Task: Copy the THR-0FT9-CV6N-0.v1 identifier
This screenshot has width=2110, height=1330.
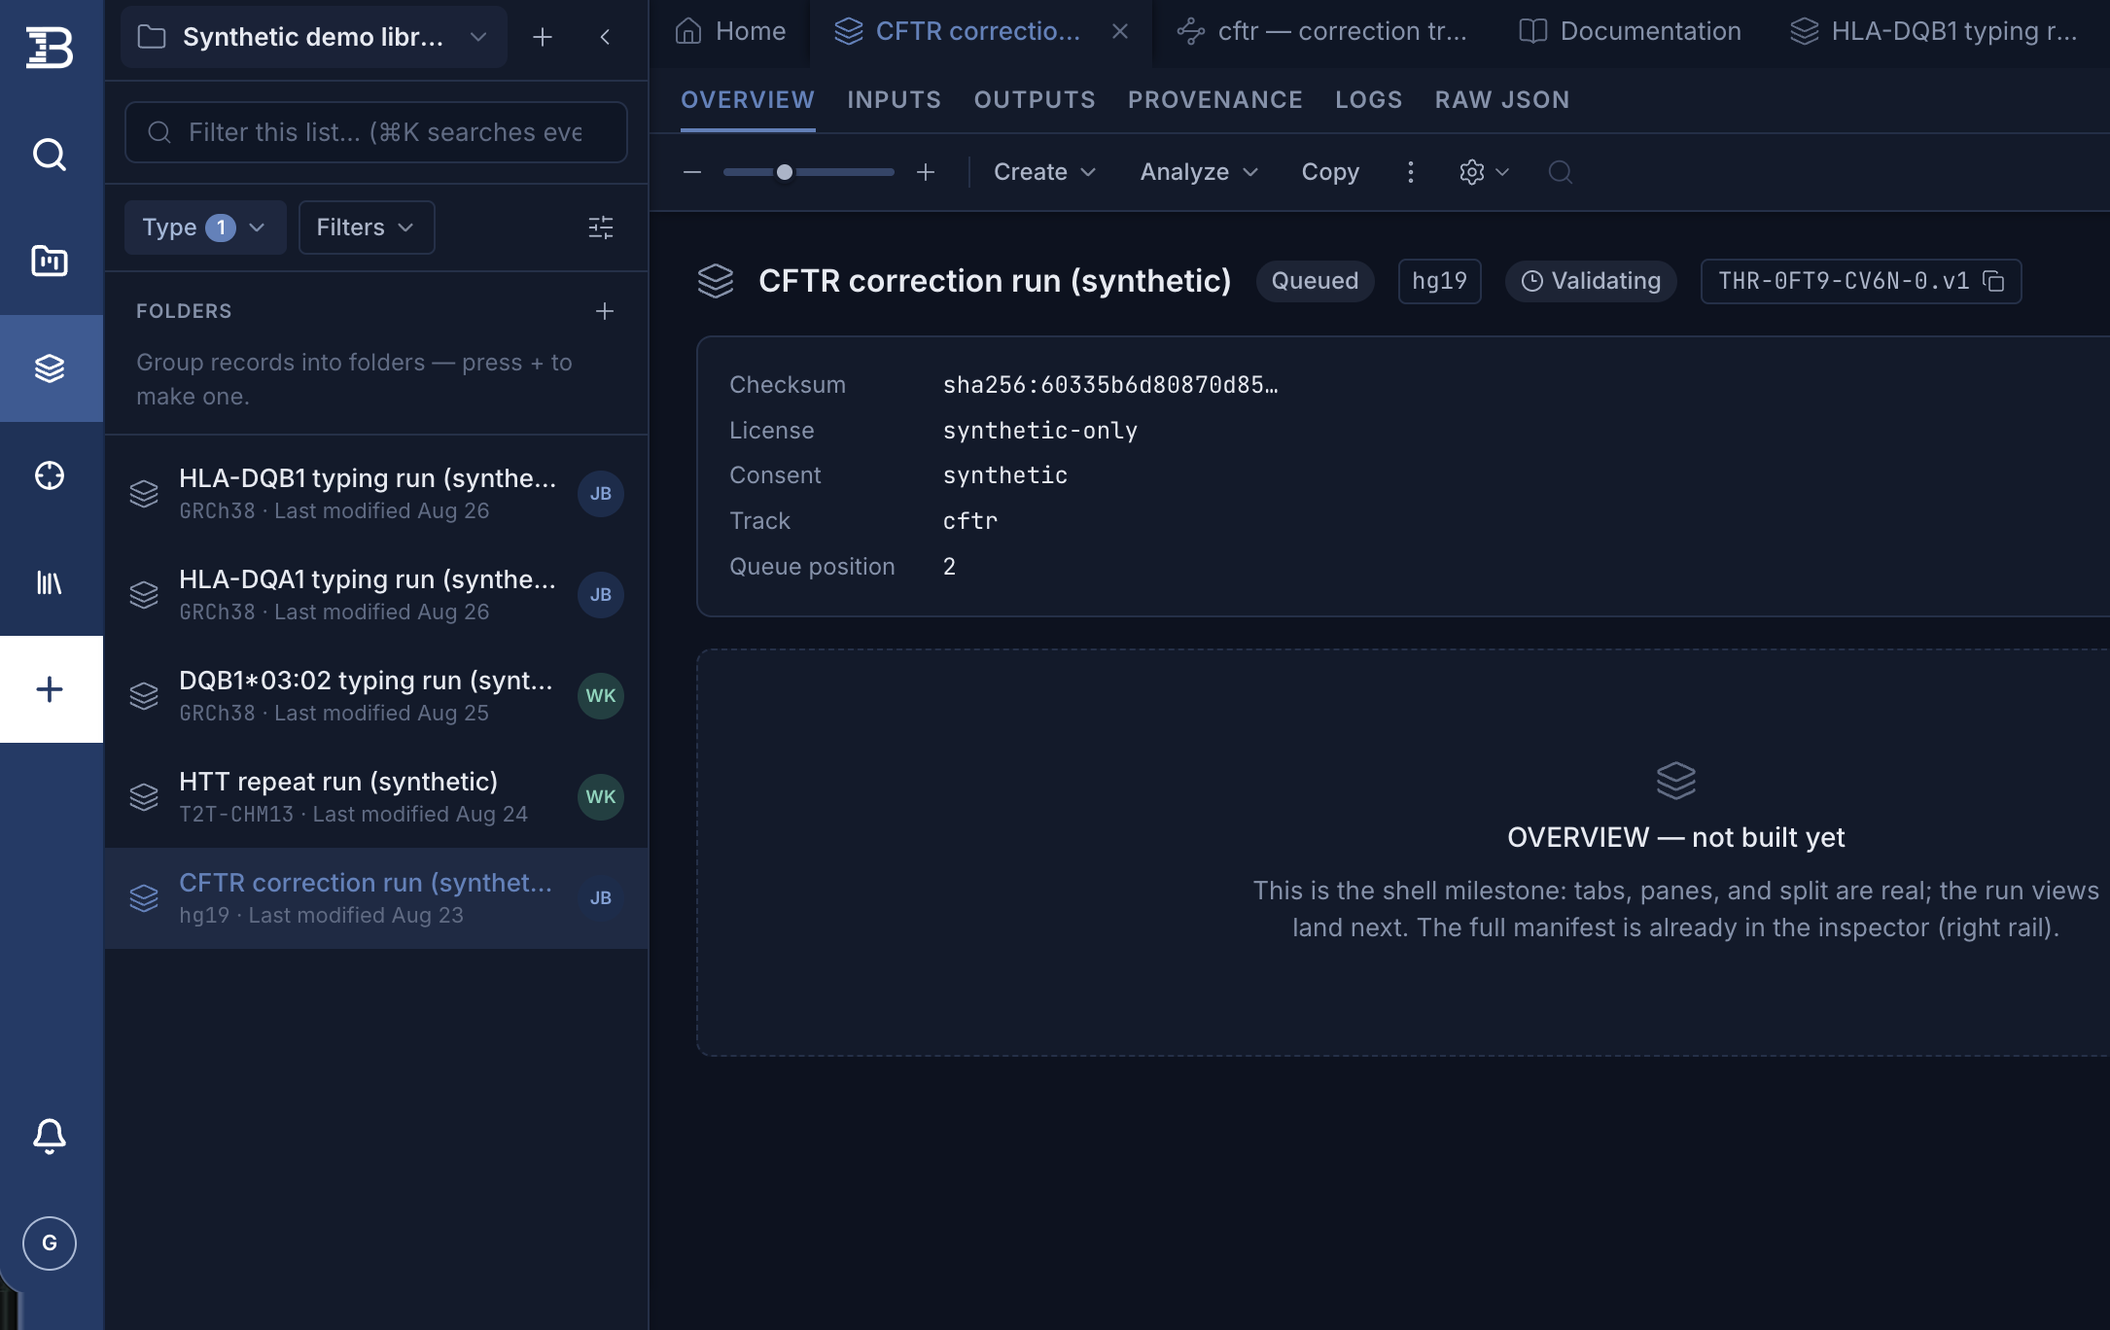Action: click(x=1994, y=281)
